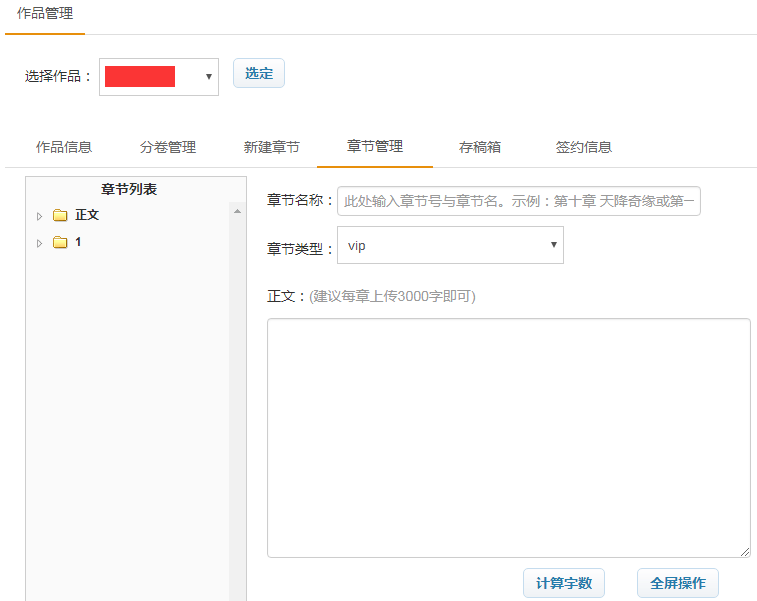Switch to the 作品信息 tab
Screen dimensions: 757x601
pos(64,147)
